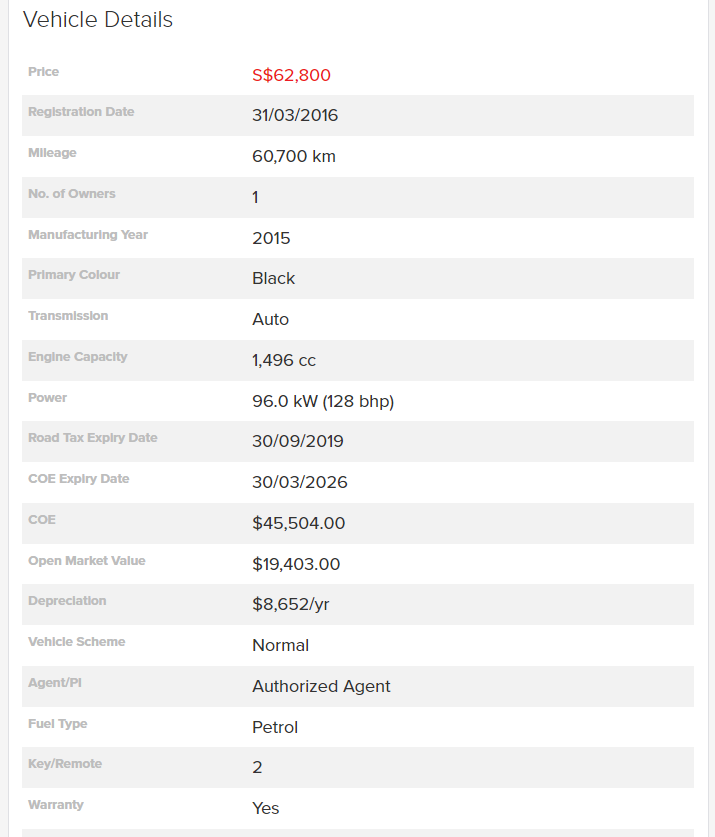Click the Key/Remote label

(x=65, y=764)
